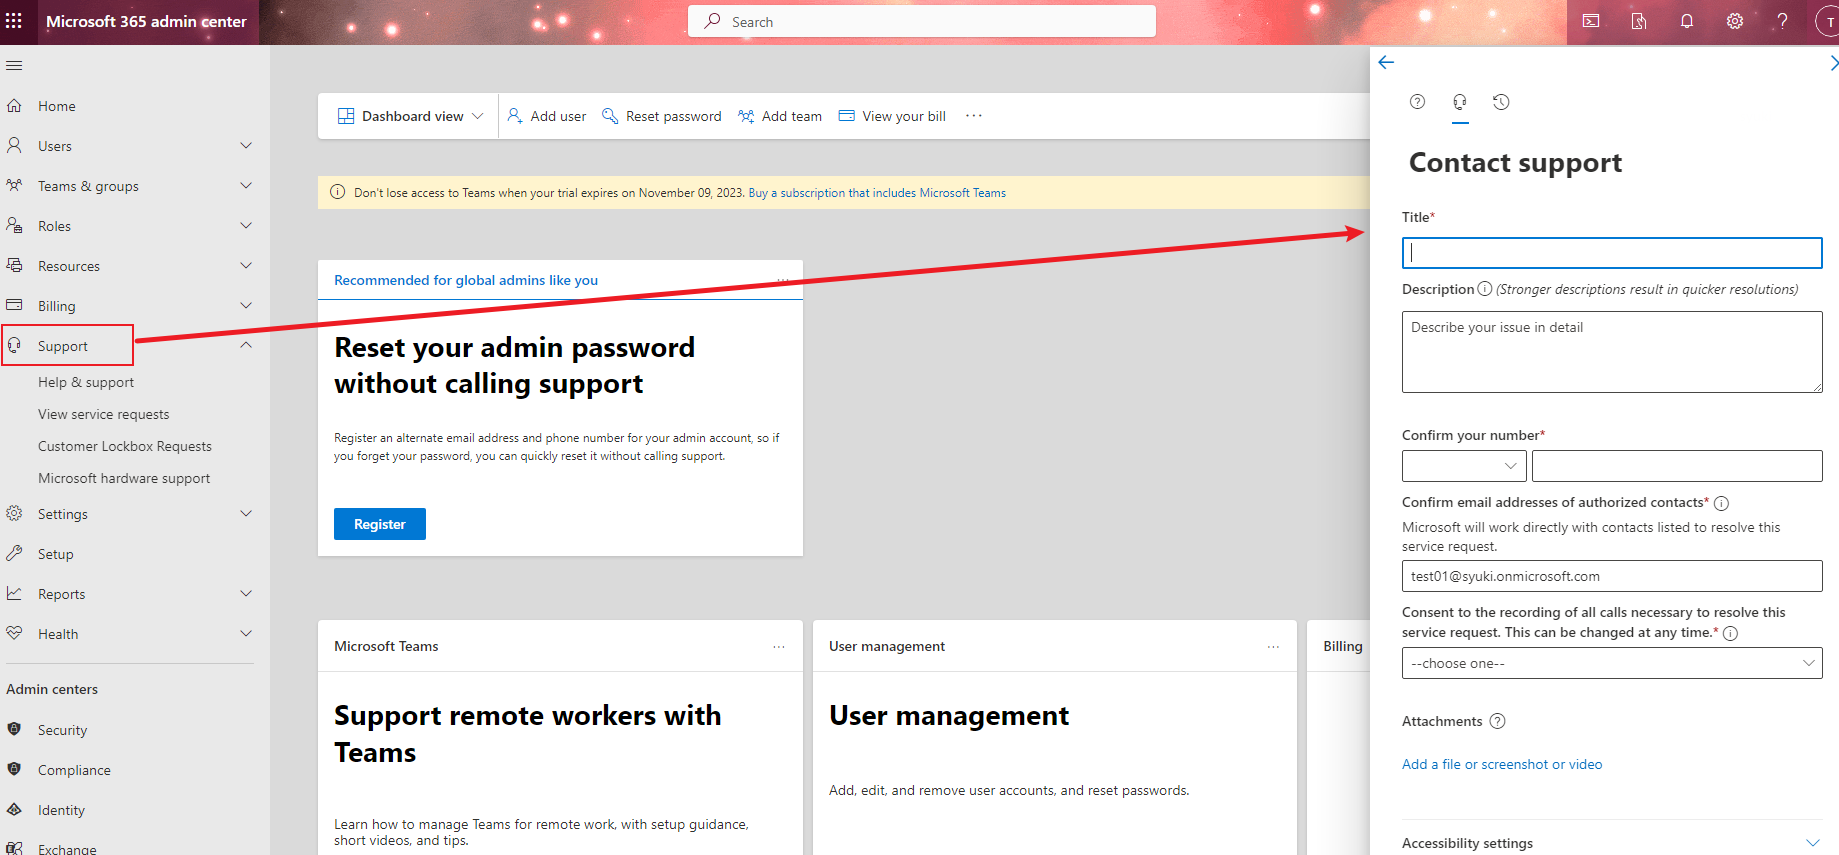Viewport: 1839px width, 855px height.
Task: Click the Search box
Action: (x=922, y=21)
